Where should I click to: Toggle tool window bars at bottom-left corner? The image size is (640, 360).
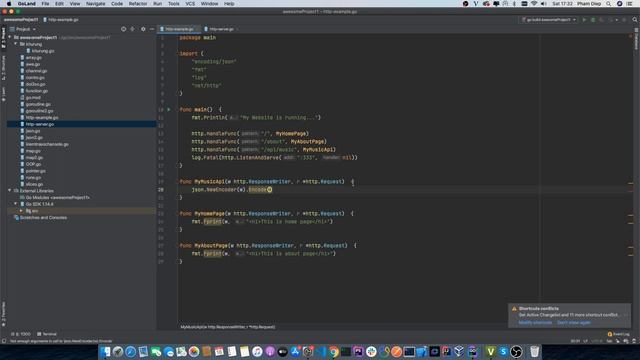pos(4,341)
